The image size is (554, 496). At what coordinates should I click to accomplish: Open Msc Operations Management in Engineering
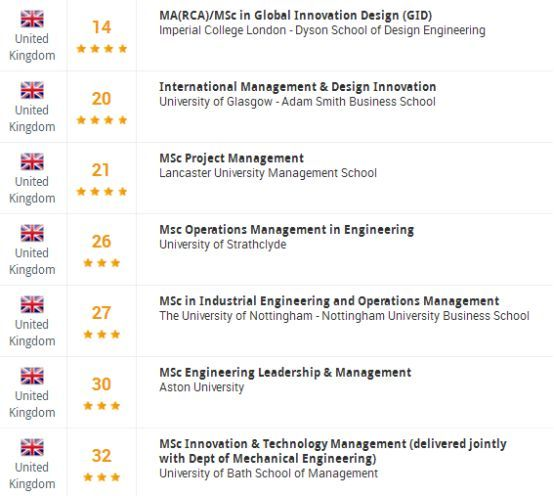[287, 230]
